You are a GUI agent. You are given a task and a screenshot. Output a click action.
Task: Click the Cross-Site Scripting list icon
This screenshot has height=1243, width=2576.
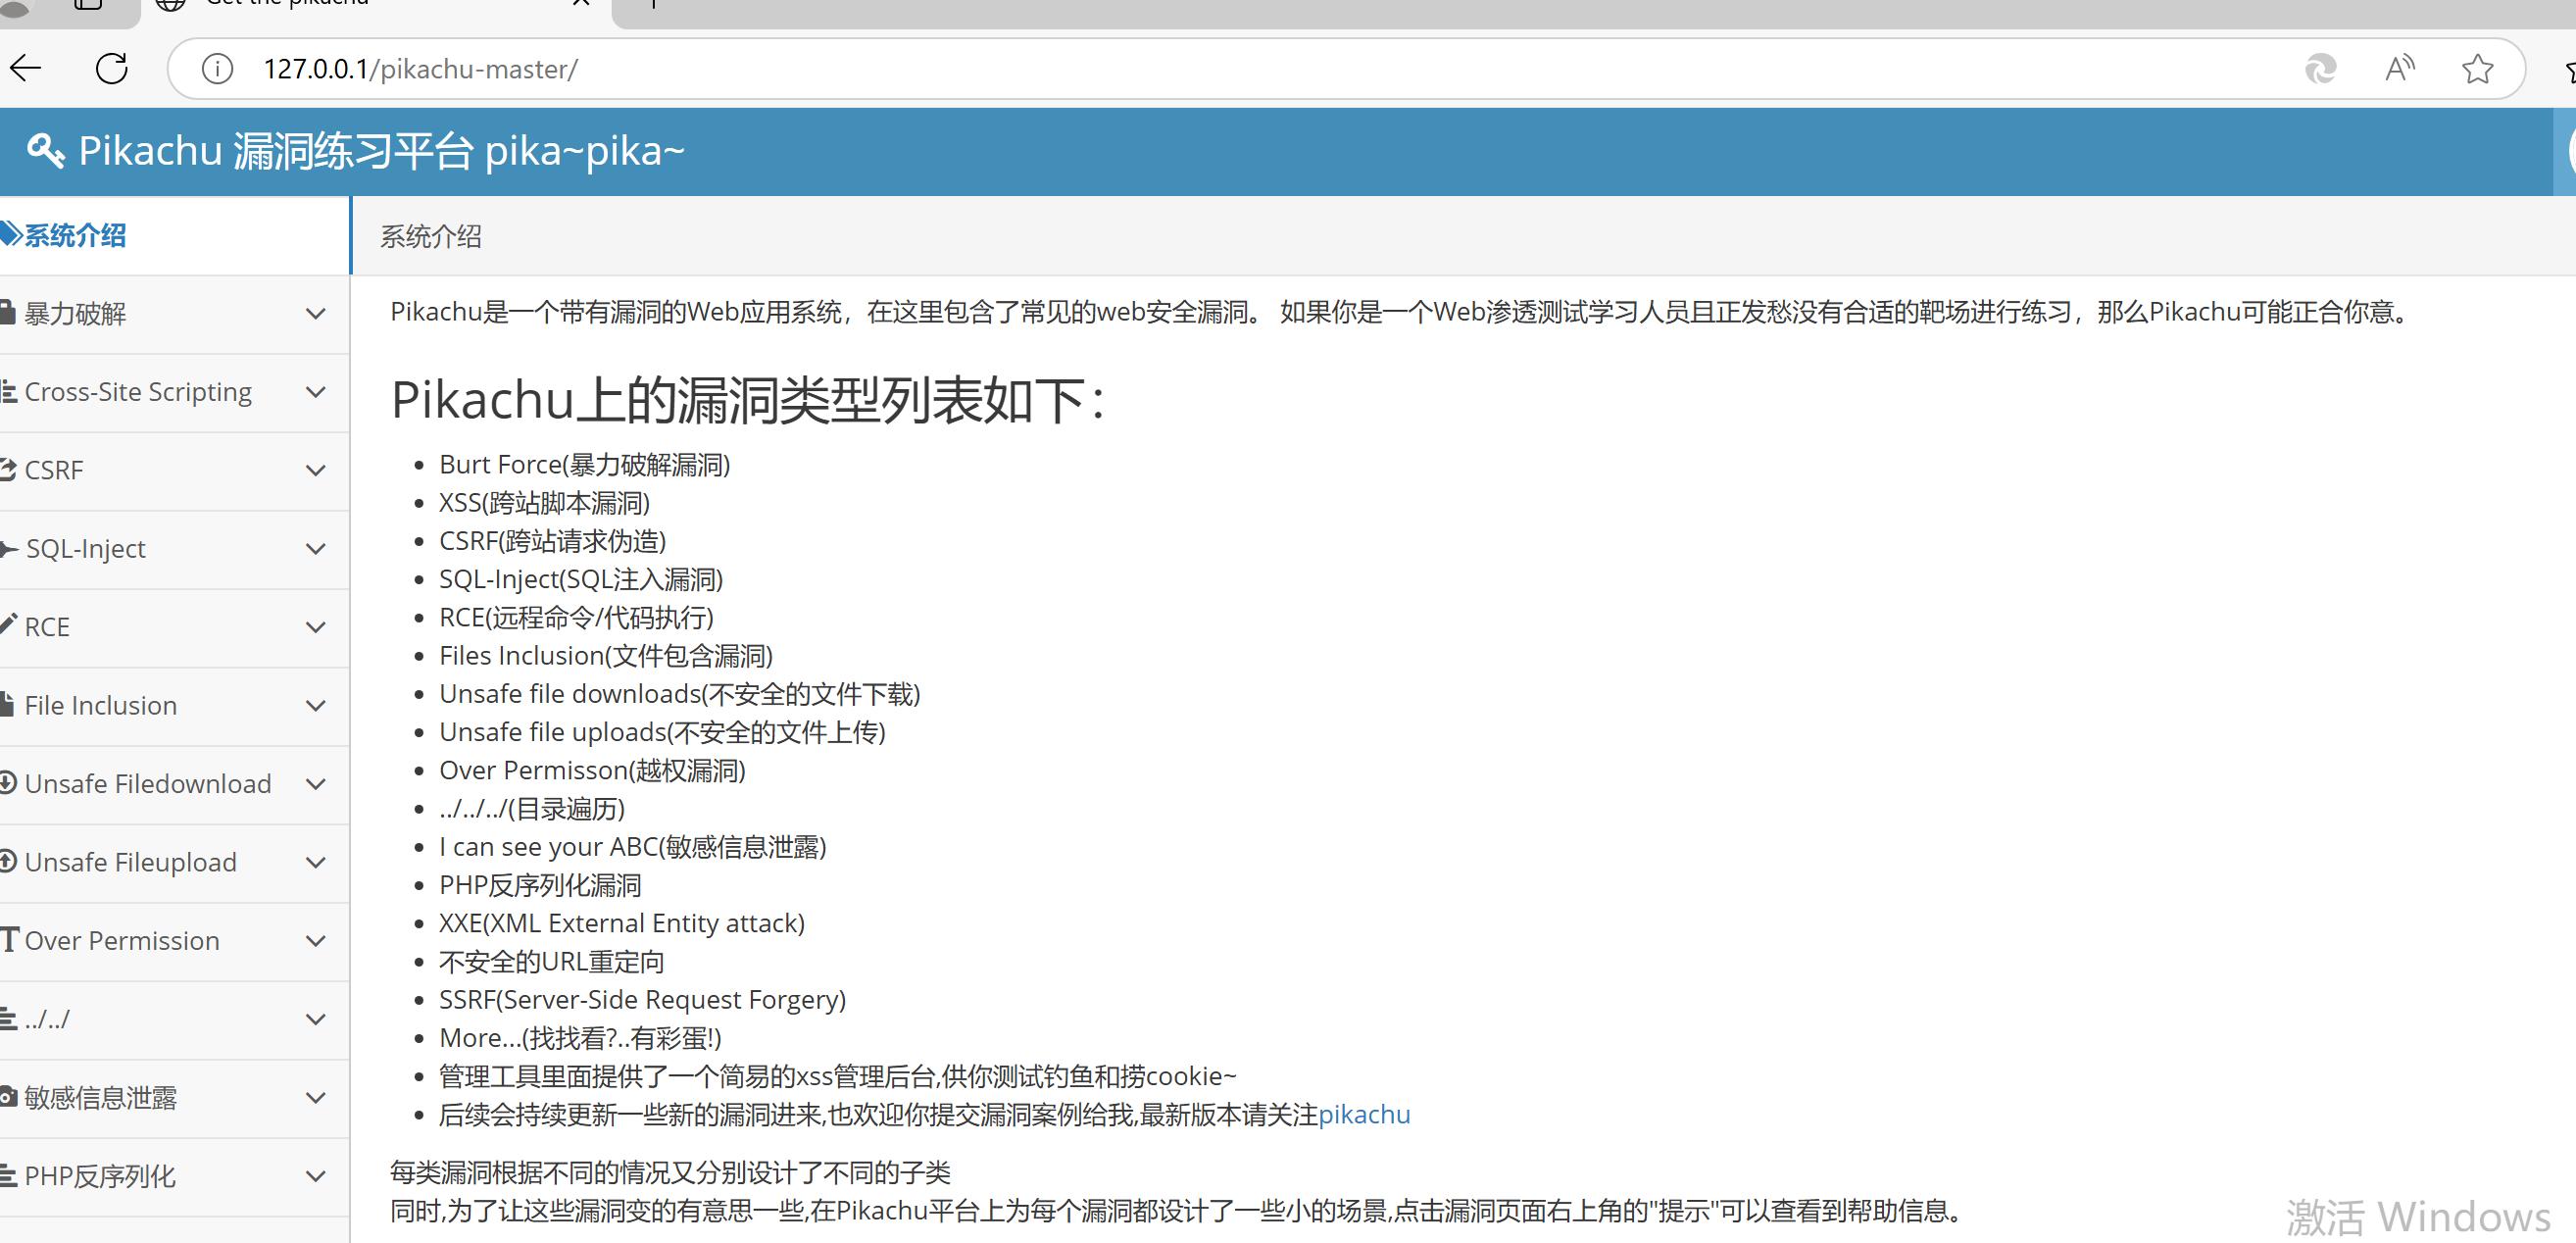pos(10,391)
